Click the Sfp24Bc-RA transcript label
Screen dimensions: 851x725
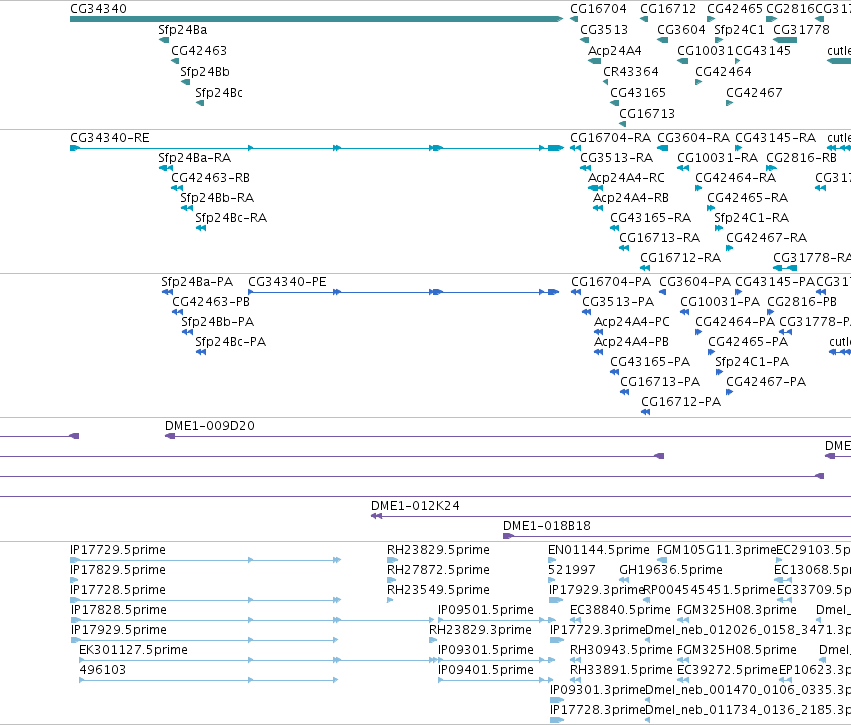[231, 219]
